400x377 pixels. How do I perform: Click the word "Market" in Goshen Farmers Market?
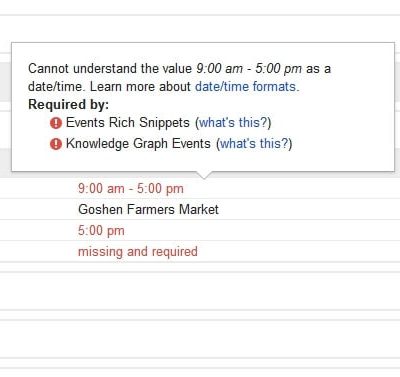click(199, 209)
